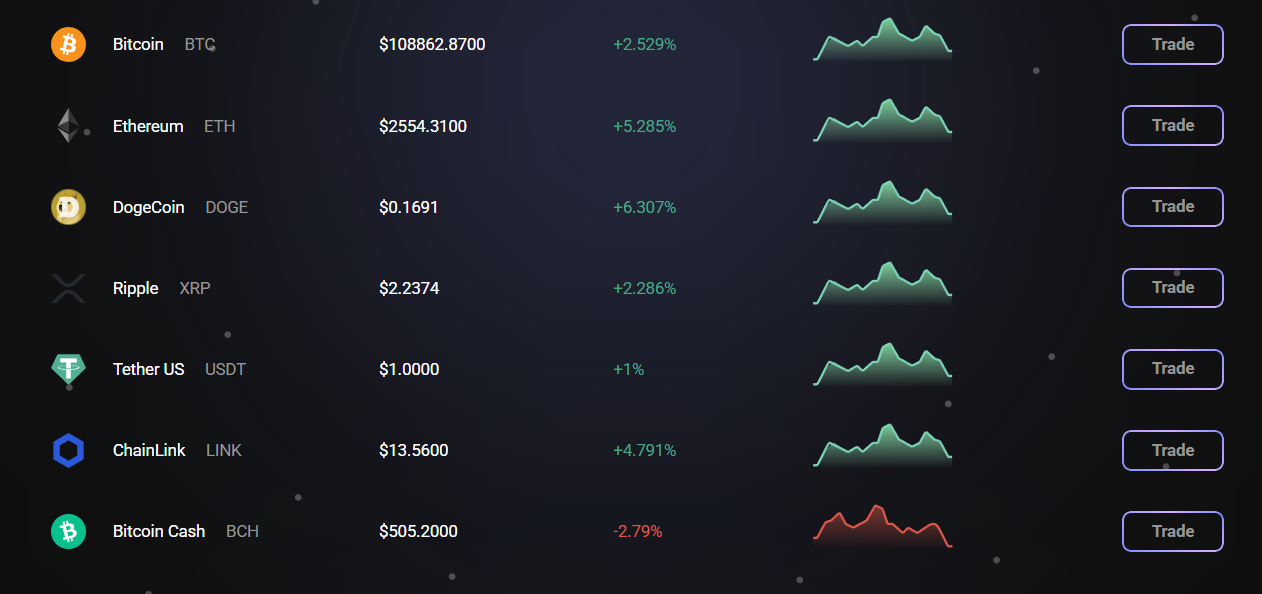The image size is (1262, 594).
Task: Click the +2.529% change value
Action: coord(645,45)
